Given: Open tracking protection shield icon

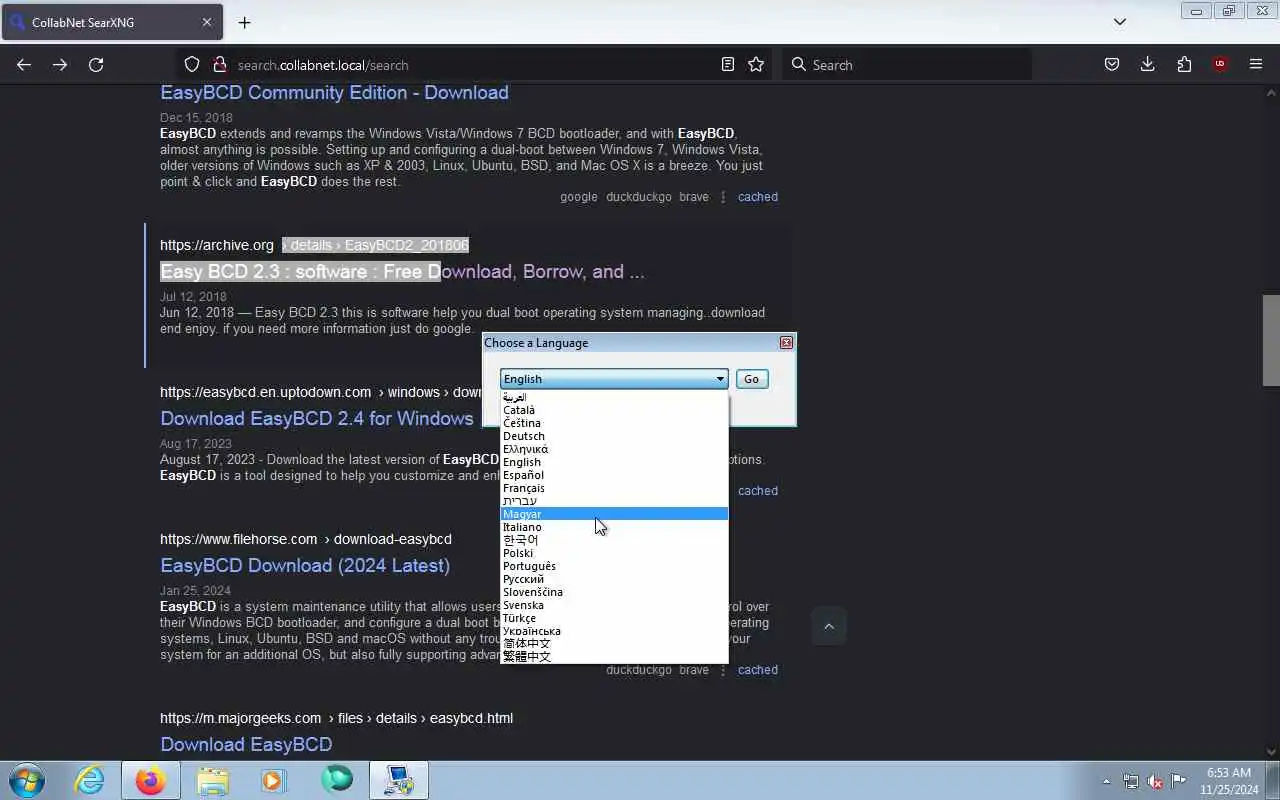Looking at the screenshot, I should click(192, 64).
